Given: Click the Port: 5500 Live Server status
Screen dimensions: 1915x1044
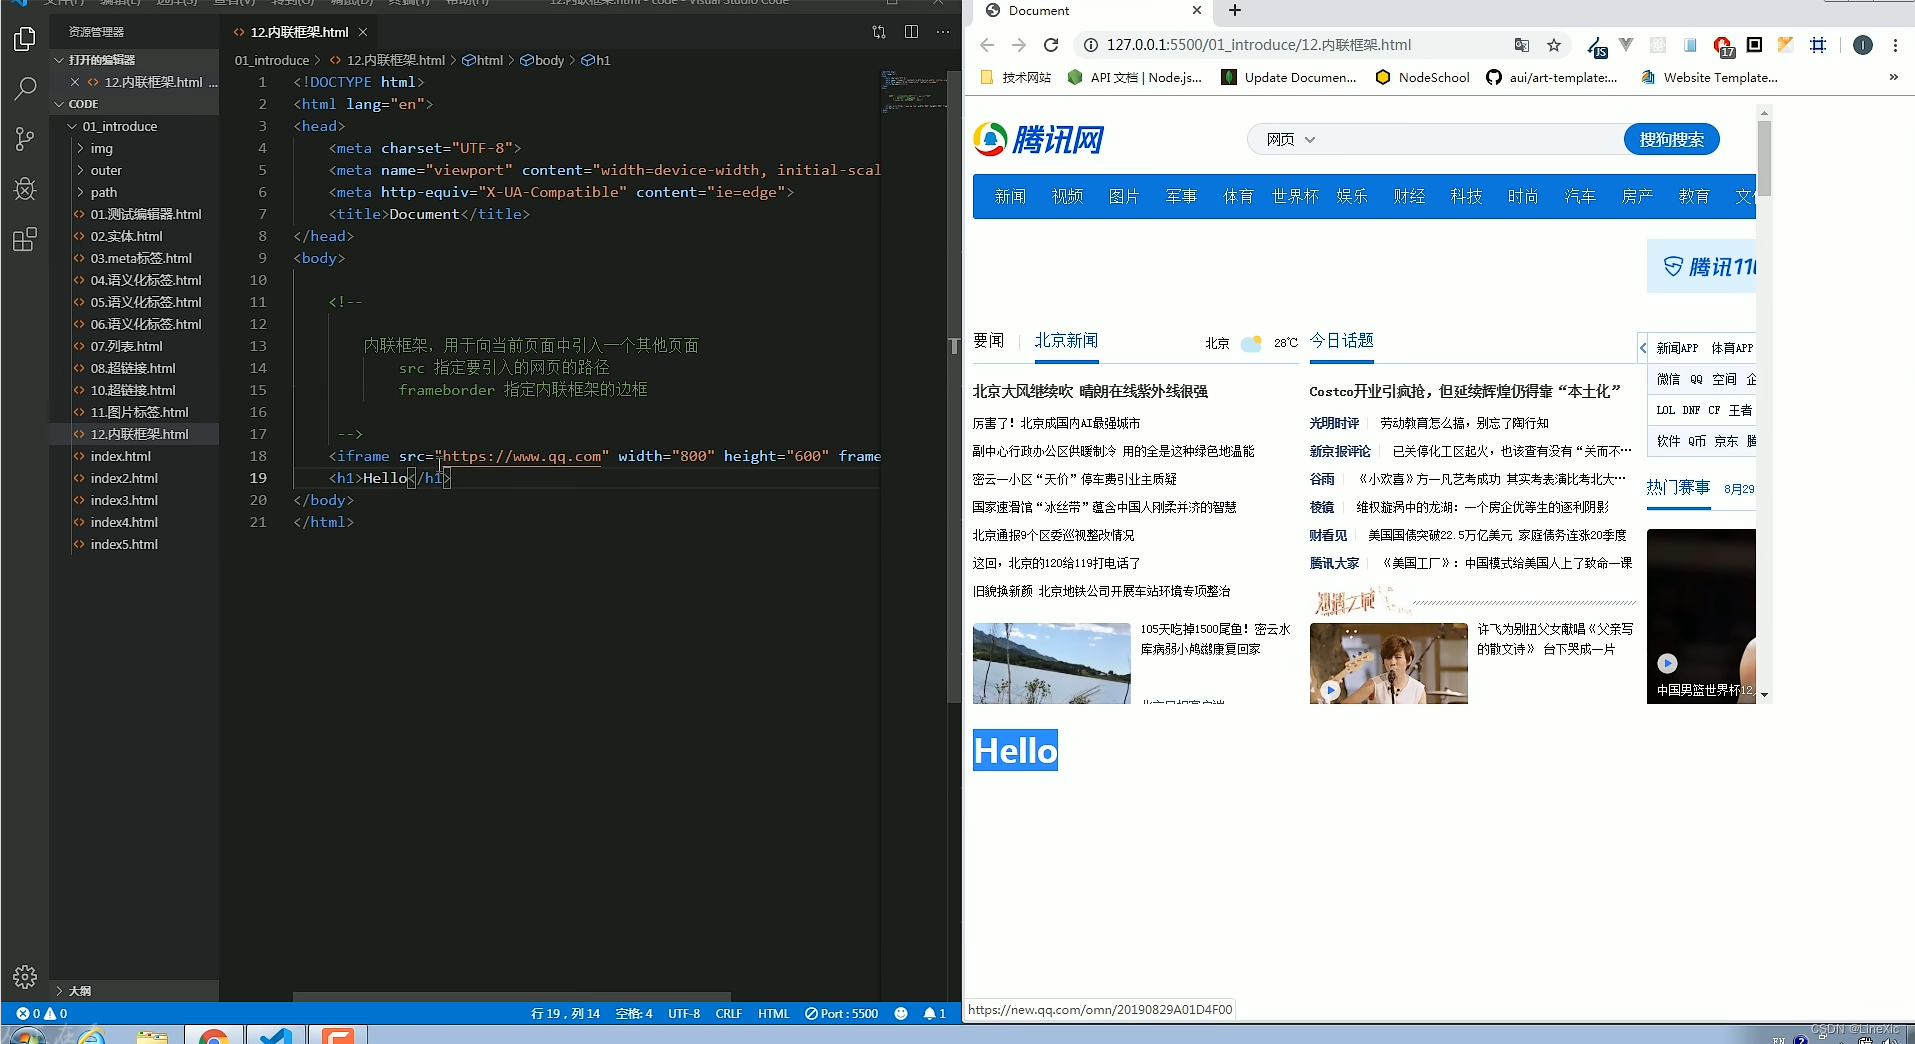Looking at the screenshot, I should (841, 1013).
